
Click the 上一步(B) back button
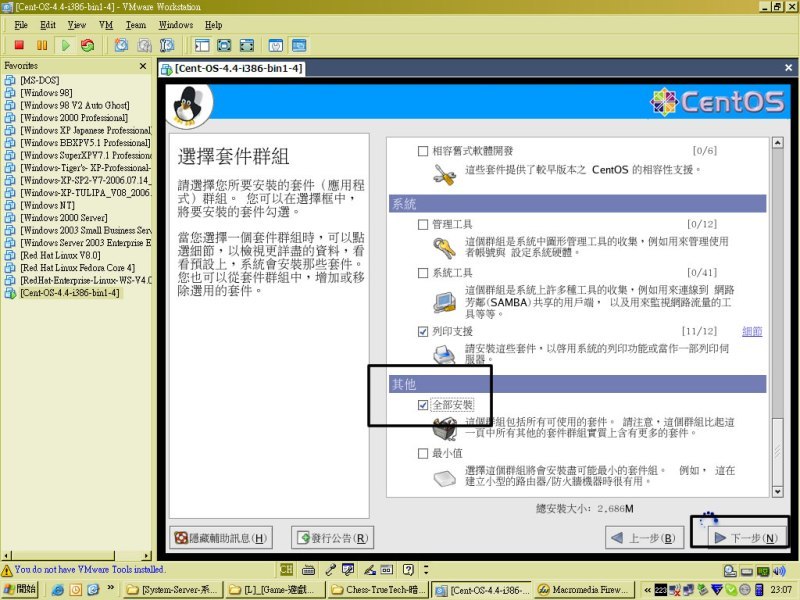tap(644, 538)
